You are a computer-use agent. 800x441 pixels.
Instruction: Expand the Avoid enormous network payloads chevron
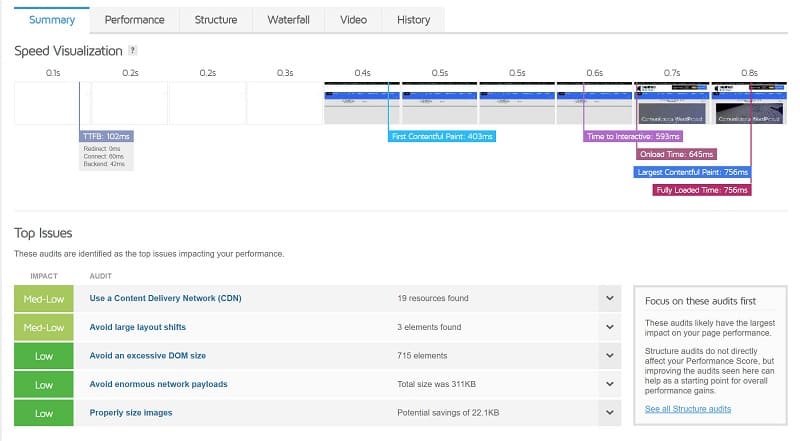pyautogui.click(x=608, y=384)
